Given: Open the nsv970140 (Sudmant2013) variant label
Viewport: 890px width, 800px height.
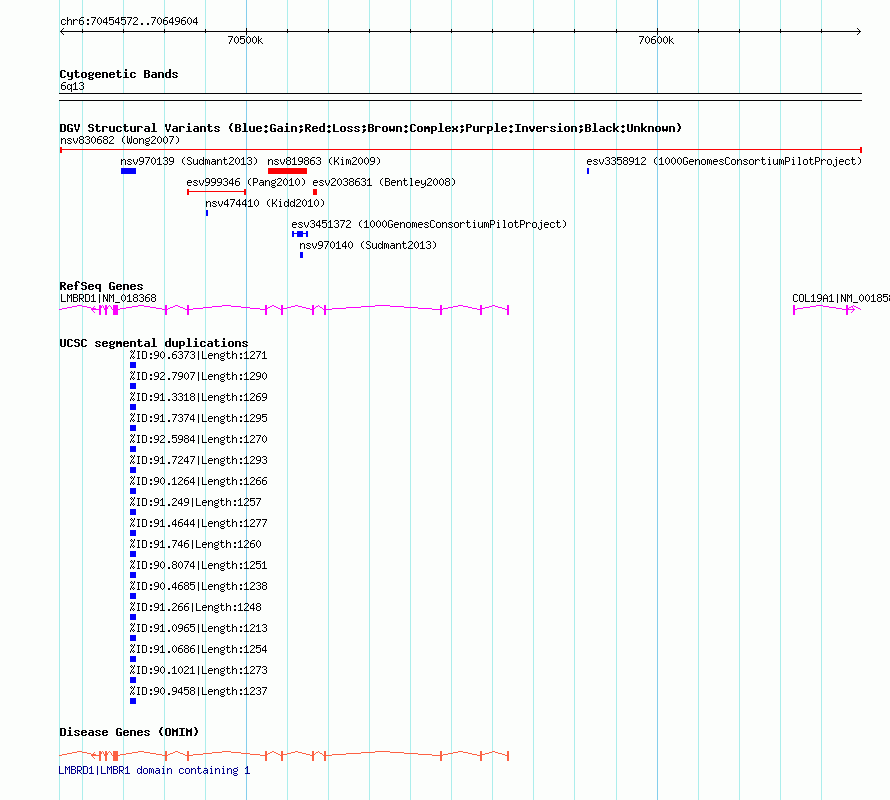Looking at the screenshot, I should coord(368,245).
